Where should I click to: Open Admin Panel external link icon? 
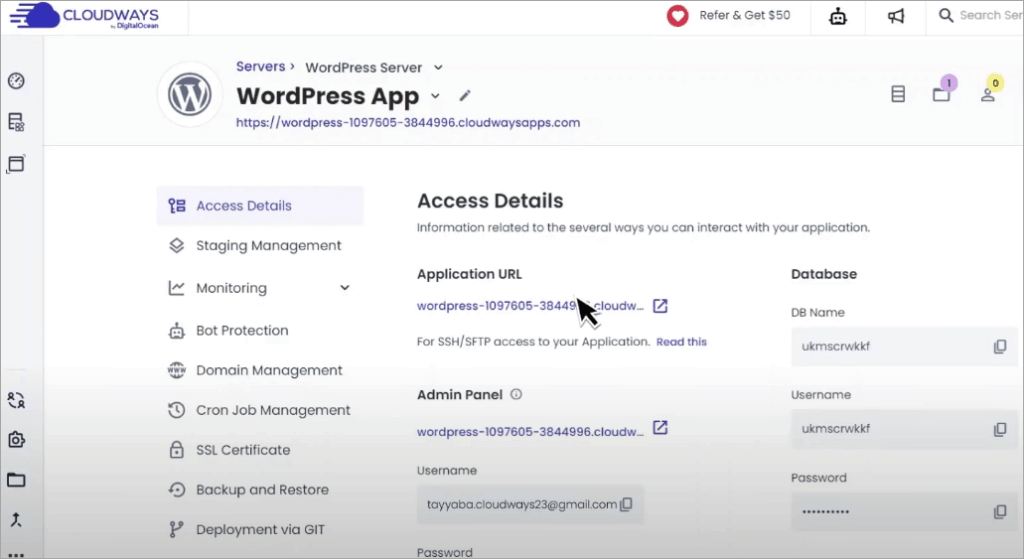pyautogui.click(x=660, y=428)
